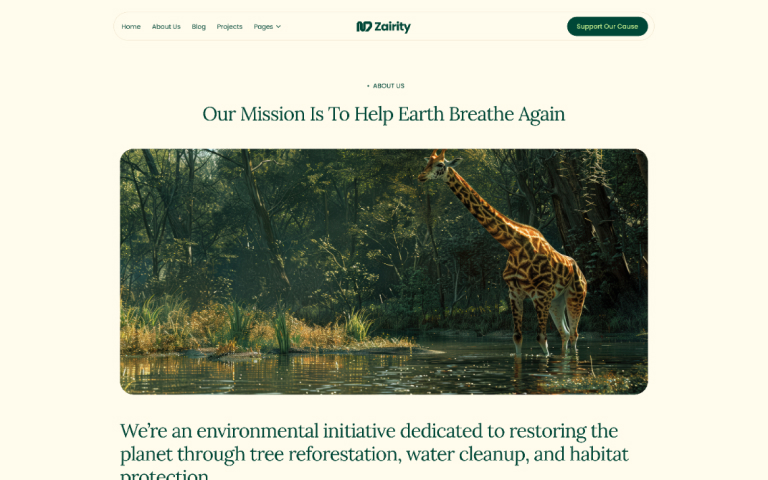The height and width of the screenshot is (480, 768).
Task: Click the Zairity leaf logo icon
Action: point(364,26)
